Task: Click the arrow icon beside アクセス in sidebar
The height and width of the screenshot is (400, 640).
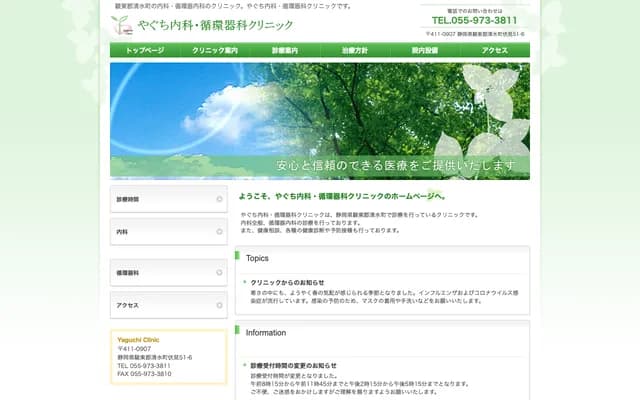Action: tap(219, 305)
